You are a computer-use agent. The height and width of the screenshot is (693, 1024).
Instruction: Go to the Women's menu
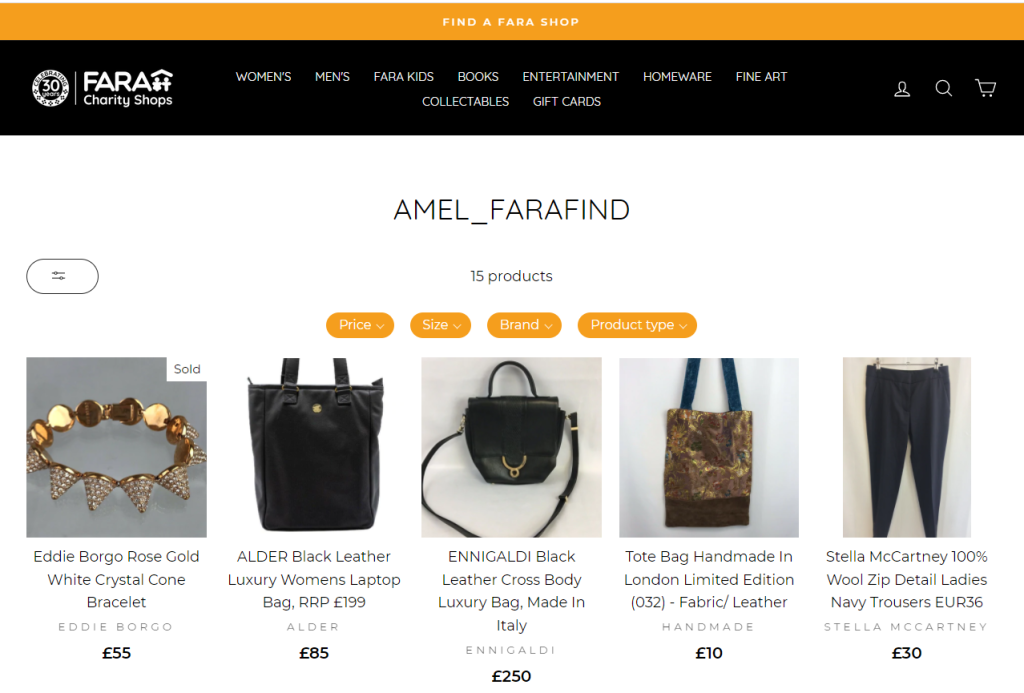tap(263, 76)
